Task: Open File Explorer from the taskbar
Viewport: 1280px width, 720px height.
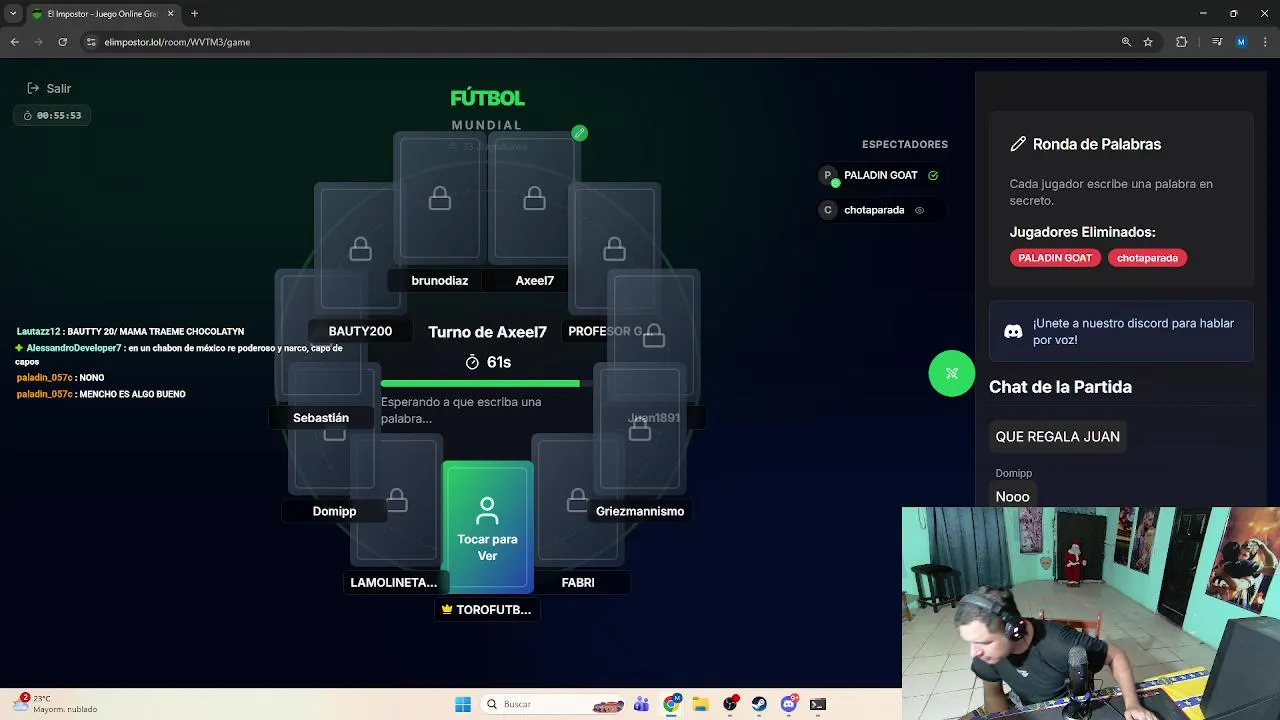Action: 701,704
